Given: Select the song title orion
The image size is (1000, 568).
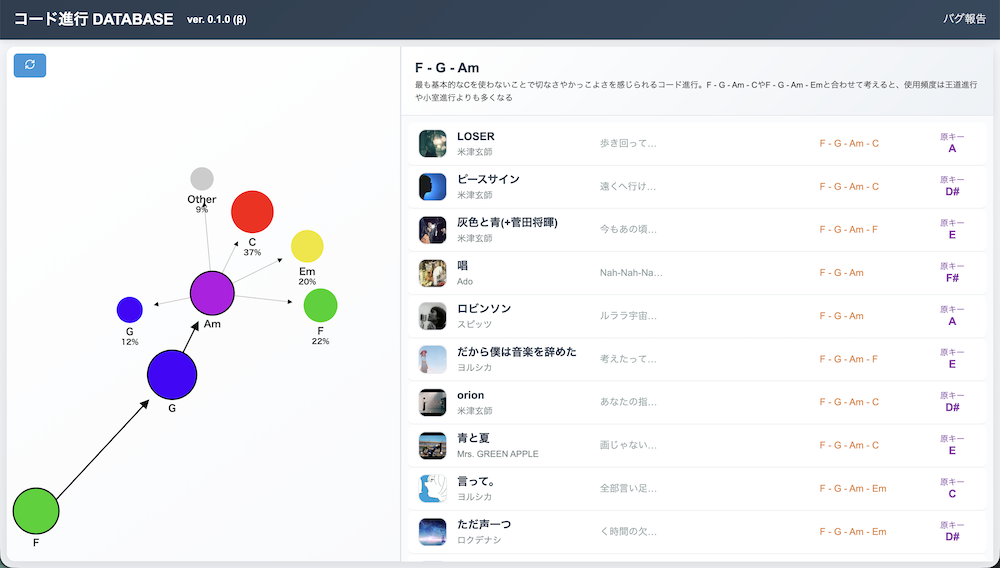Looking at the screenshot, I should tap(471, 395).
